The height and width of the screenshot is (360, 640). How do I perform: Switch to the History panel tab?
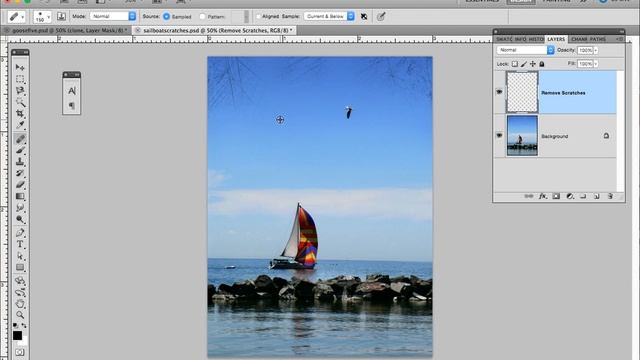tap(536, 39)
